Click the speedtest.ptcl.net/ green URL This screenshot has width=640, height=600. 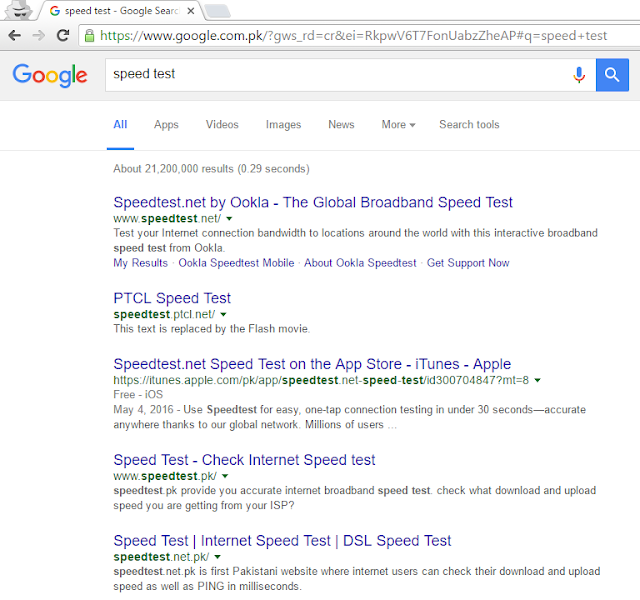(164, 315)
